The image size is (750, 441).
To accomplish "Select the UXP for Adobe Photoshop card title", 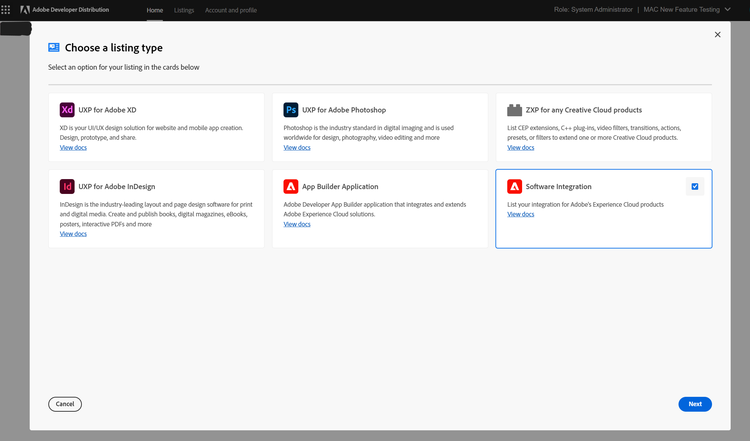I will click(344, 110).
